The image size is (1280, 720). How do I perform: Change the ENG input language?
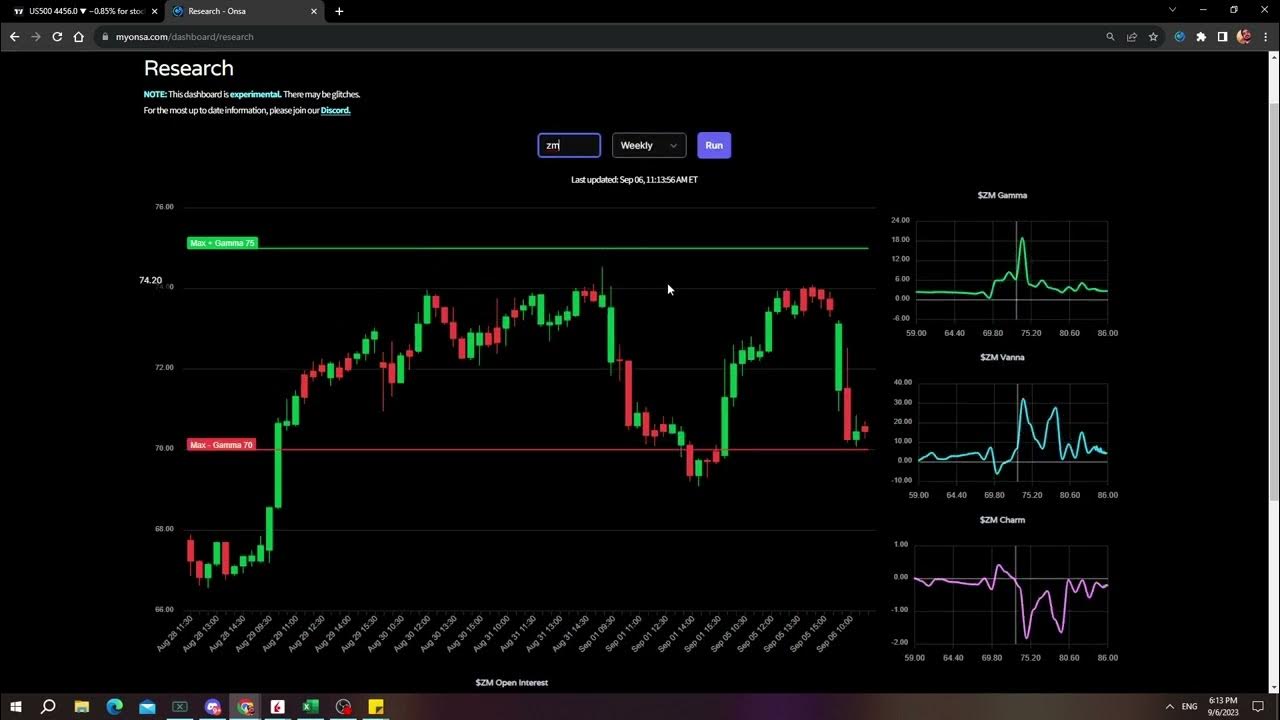(1190, 706)
